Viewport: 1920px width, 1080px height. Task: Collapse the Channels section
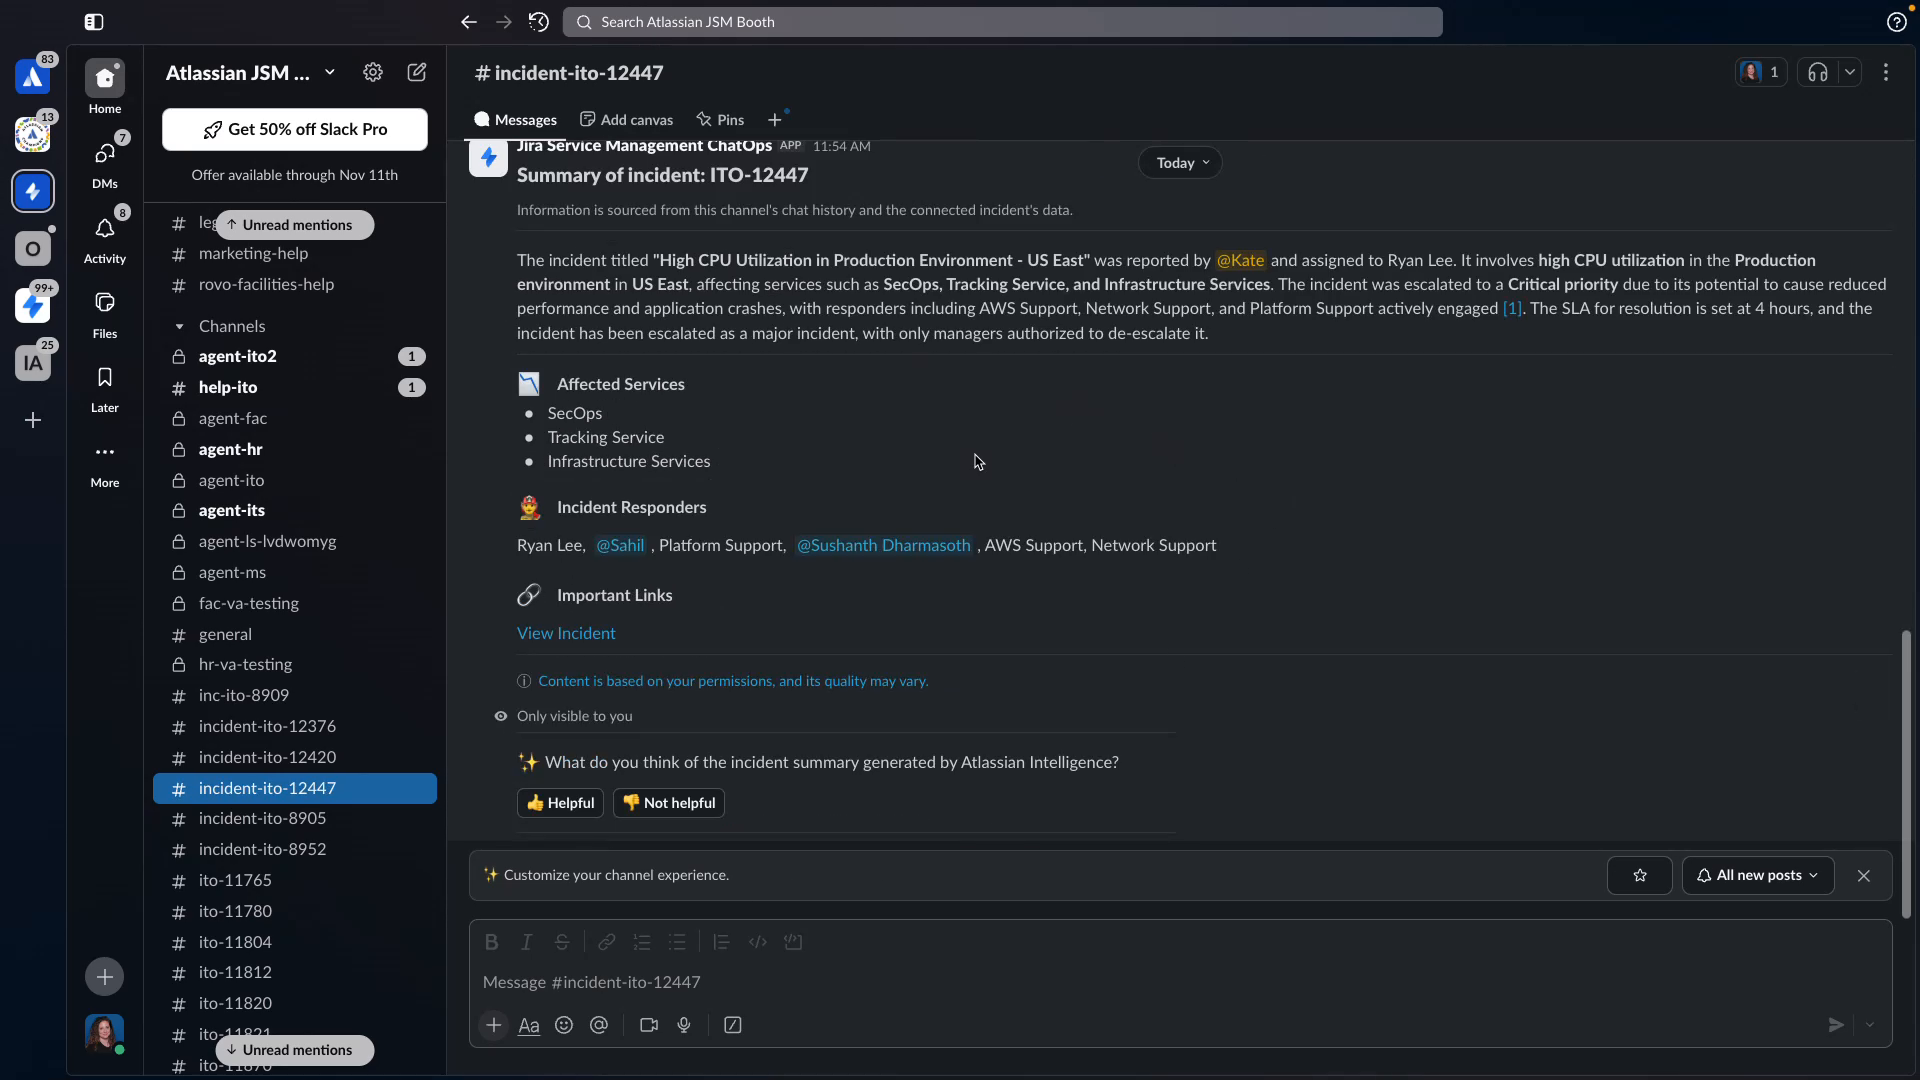(x=178, y=326)
